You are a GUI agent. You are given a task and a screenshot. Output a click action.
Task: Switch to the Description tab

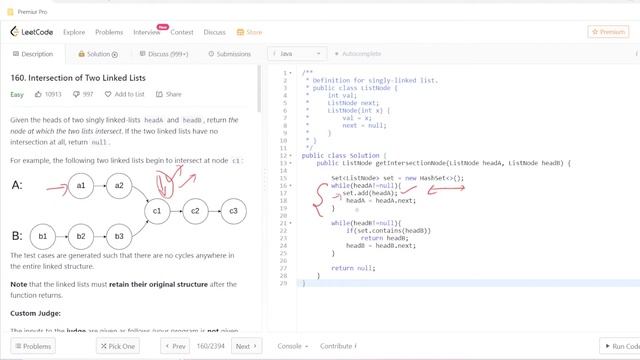(x=33, y=54)
